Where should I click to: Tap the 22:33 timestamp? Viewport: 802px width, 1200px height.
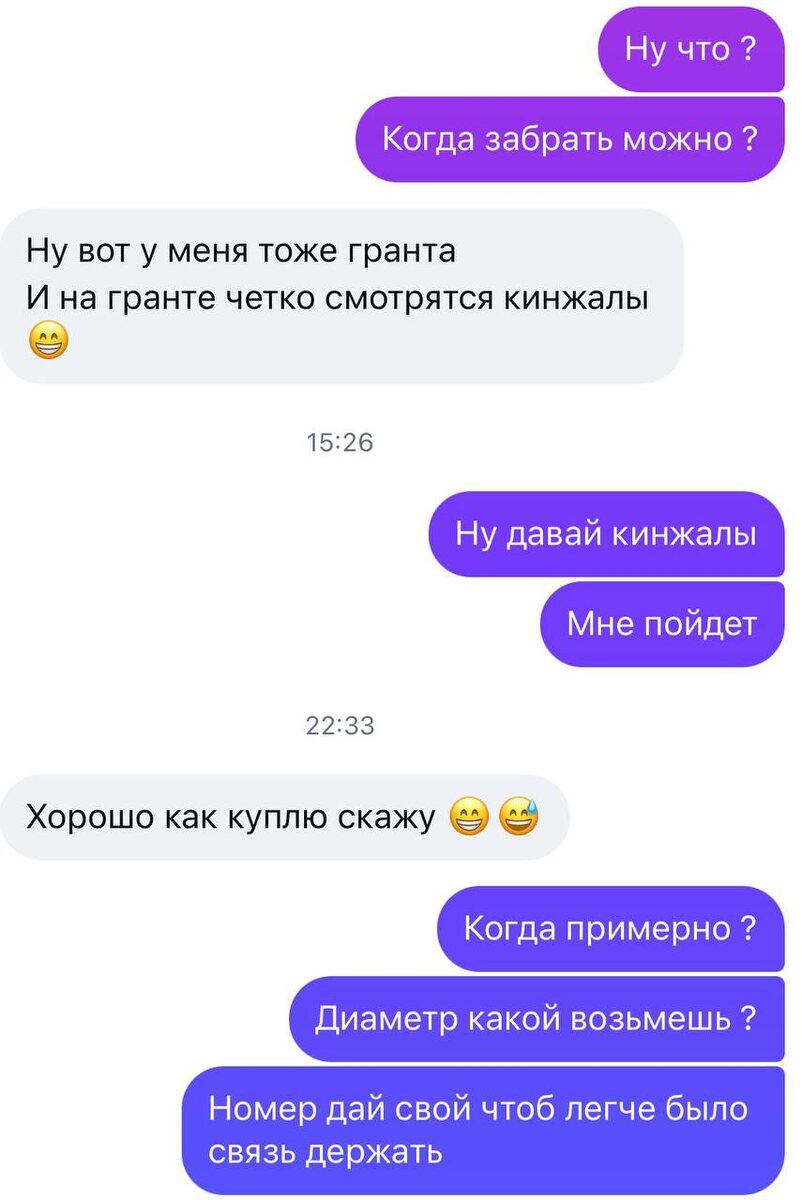[x=340, y=726]
